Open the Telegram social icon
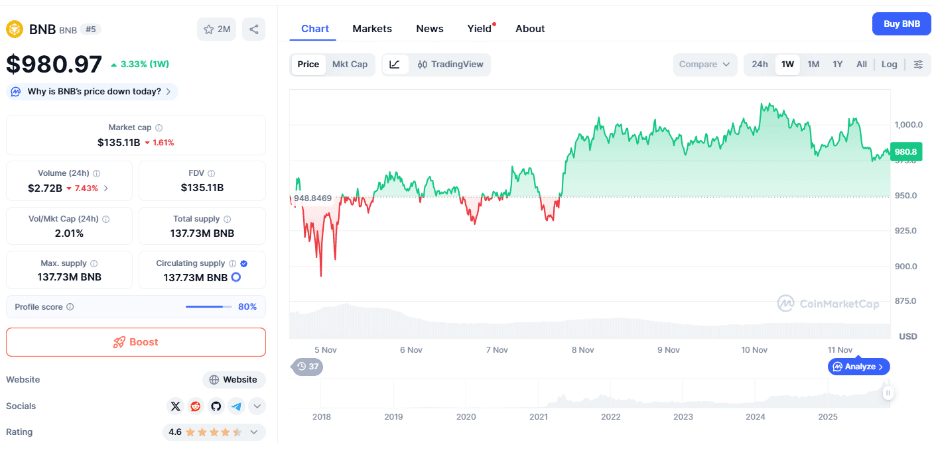This screenshot has height=451, width=937. 236,406
